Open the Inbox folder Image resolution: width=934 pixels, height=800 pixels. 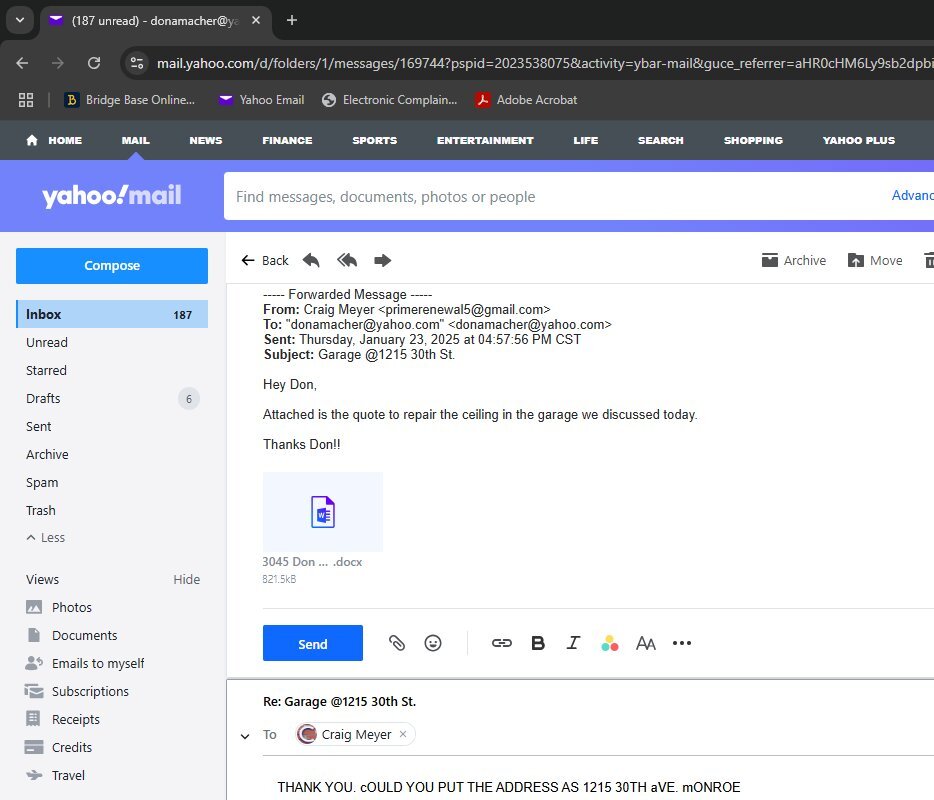click(112, 314)
